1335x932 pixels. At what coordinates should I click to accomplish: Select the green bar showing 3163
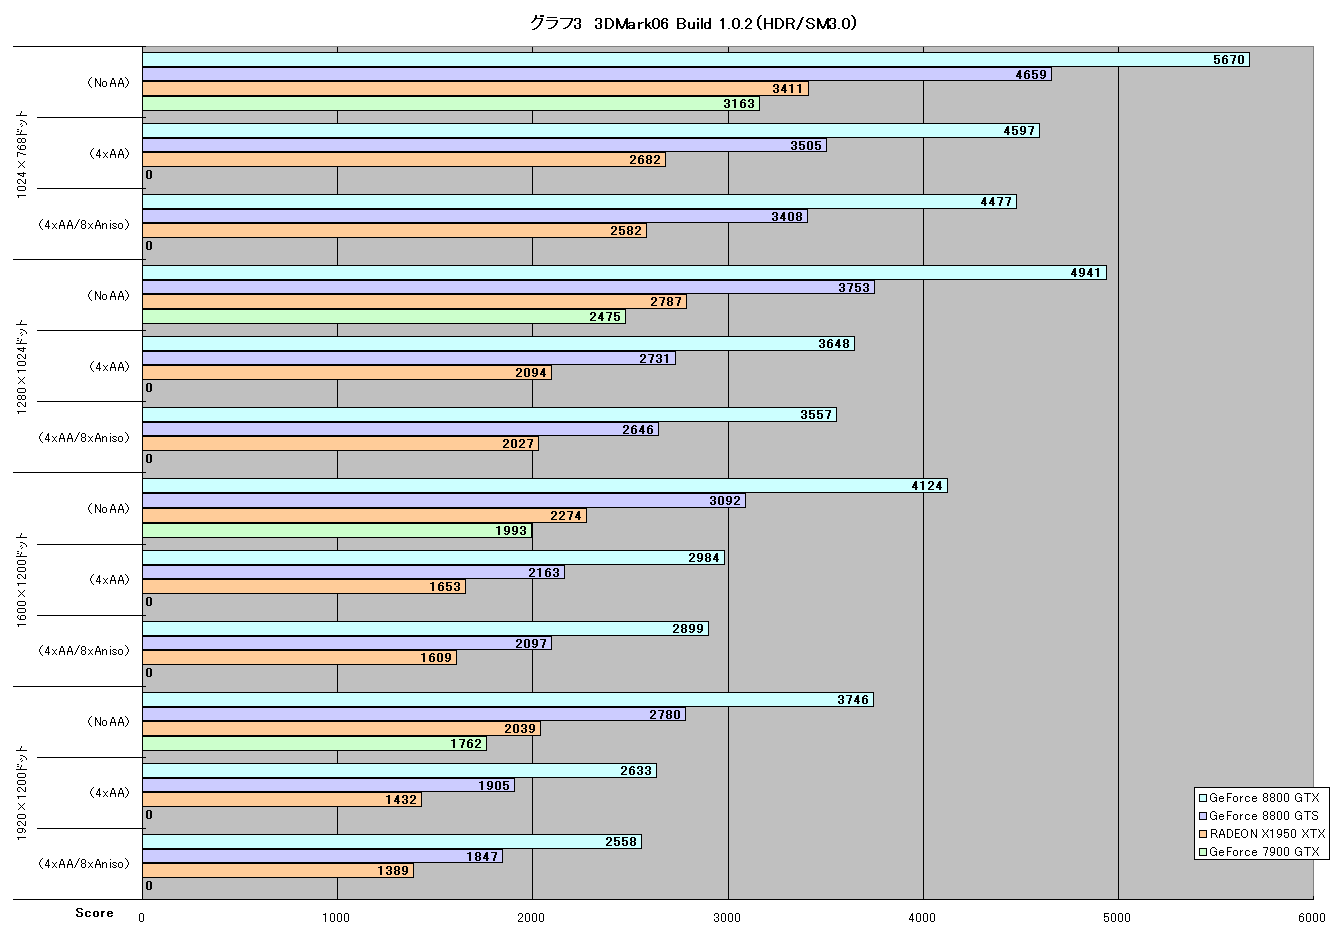click(x=451, y=103)
